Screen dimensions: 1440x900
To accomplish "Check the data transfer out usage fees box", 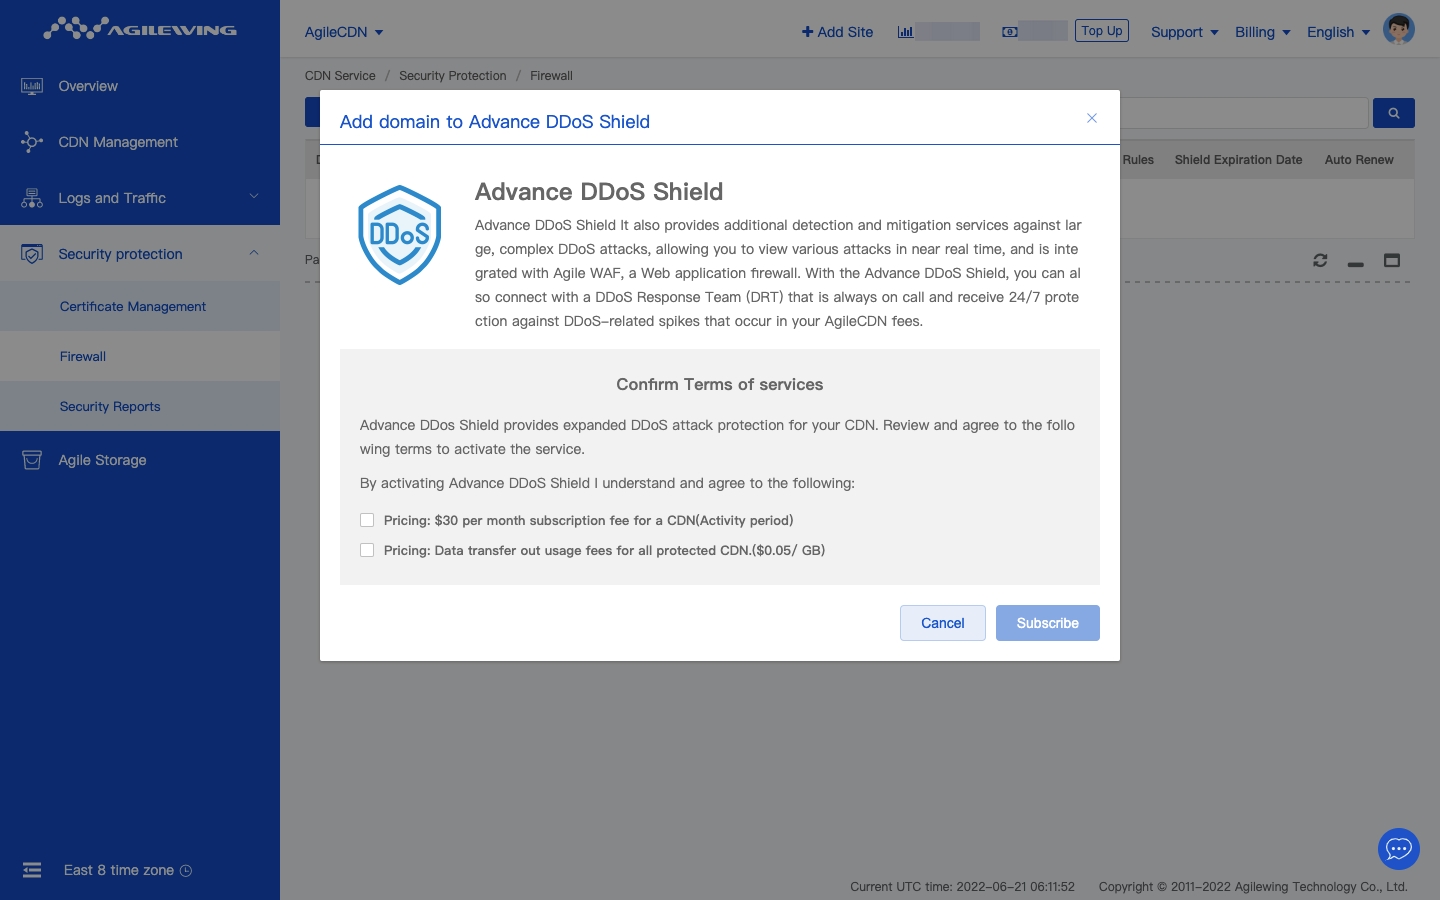I will [367, 550].
